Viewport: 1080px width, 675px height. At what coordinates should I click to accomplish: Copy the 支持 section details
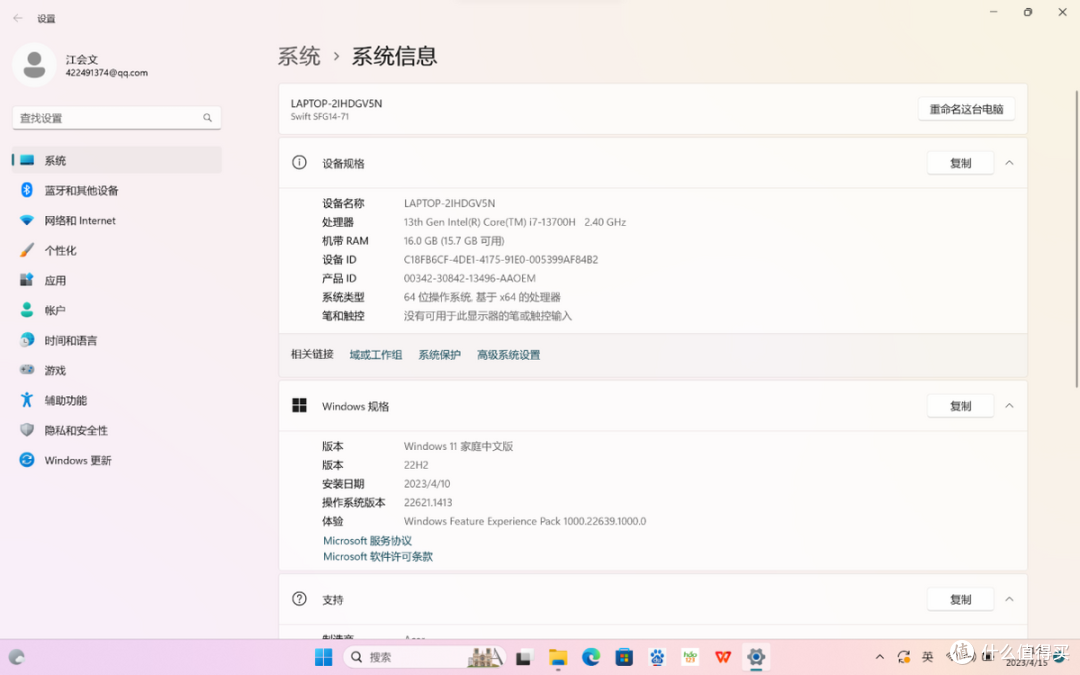click(x=961, y=599)
